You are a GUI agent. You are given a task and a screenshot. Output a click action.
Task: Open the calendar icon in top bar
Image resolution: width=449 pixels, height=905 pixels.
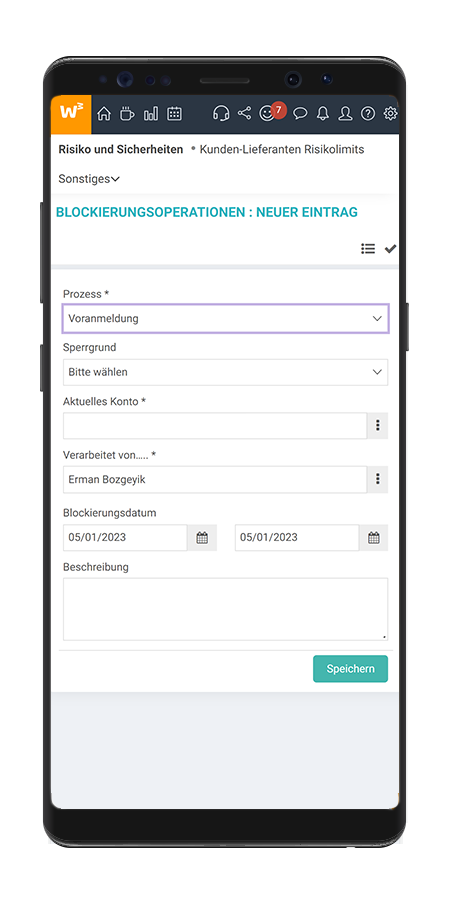174,114
